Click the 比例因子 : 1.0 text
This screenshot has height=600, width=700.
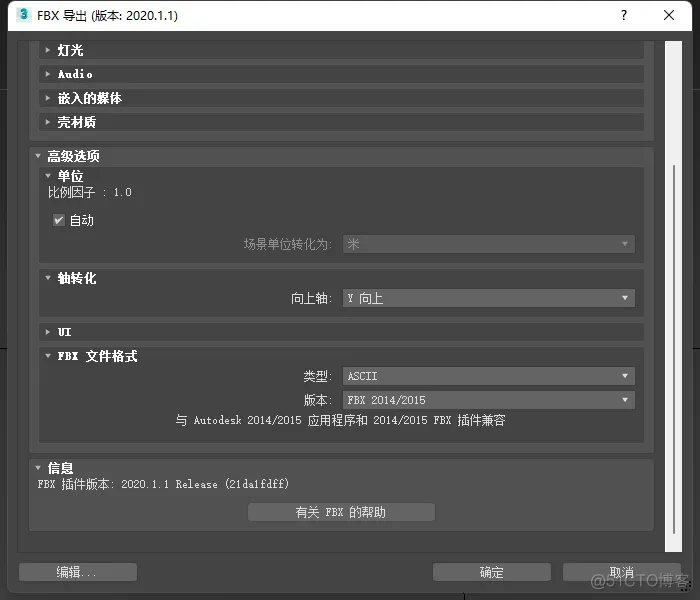click(90, 192)
